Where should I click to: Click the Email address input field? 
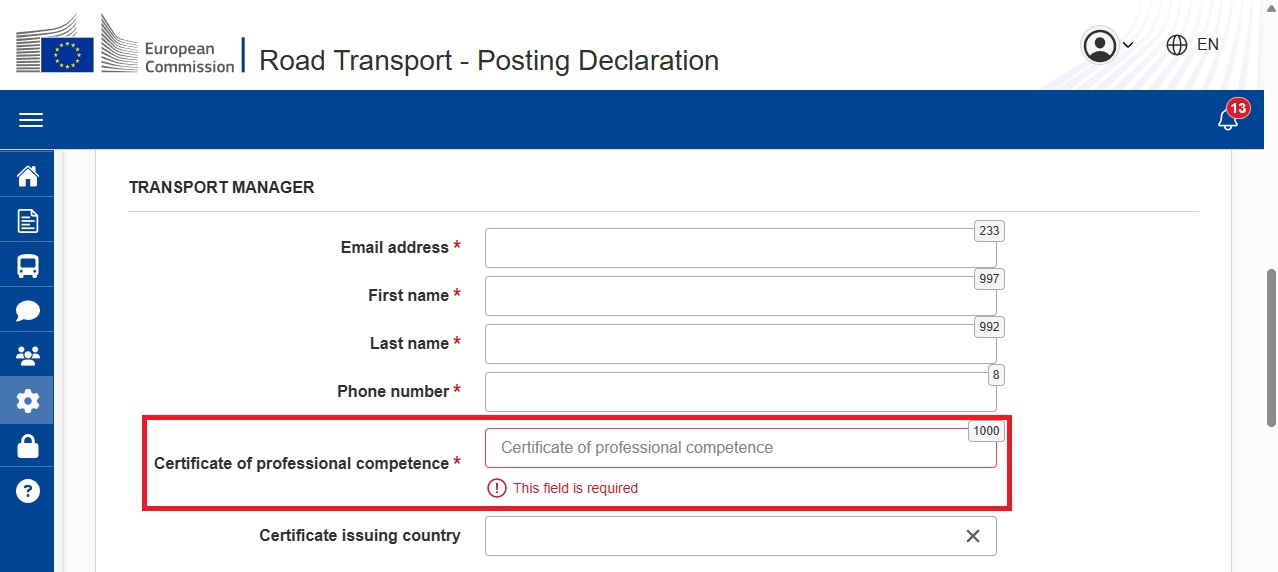pos(740,248)
